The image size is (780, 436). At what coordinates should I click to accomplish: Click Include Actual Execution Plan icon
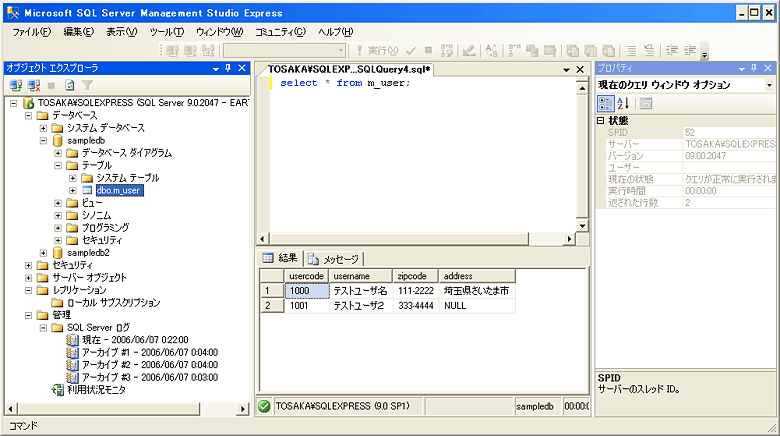click(514, 50)
